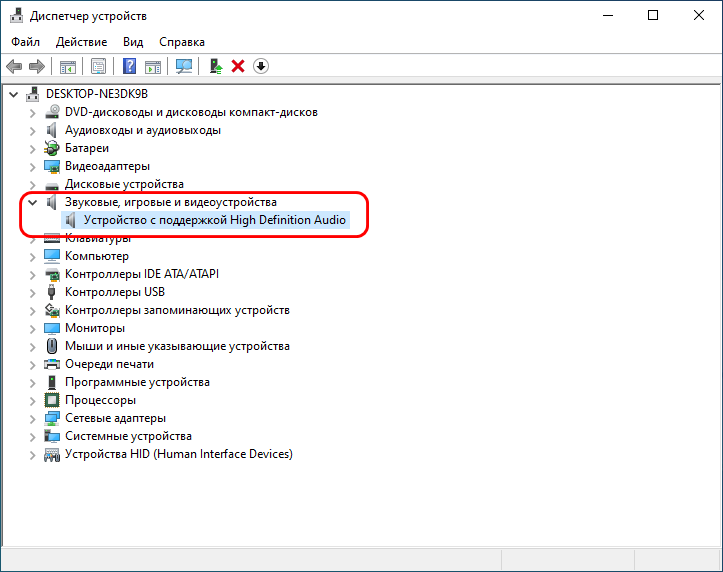Scan for hardware changes monitor icon
Image resolution: width=723 pixels, height=572 pixels.
coord(184,66)
